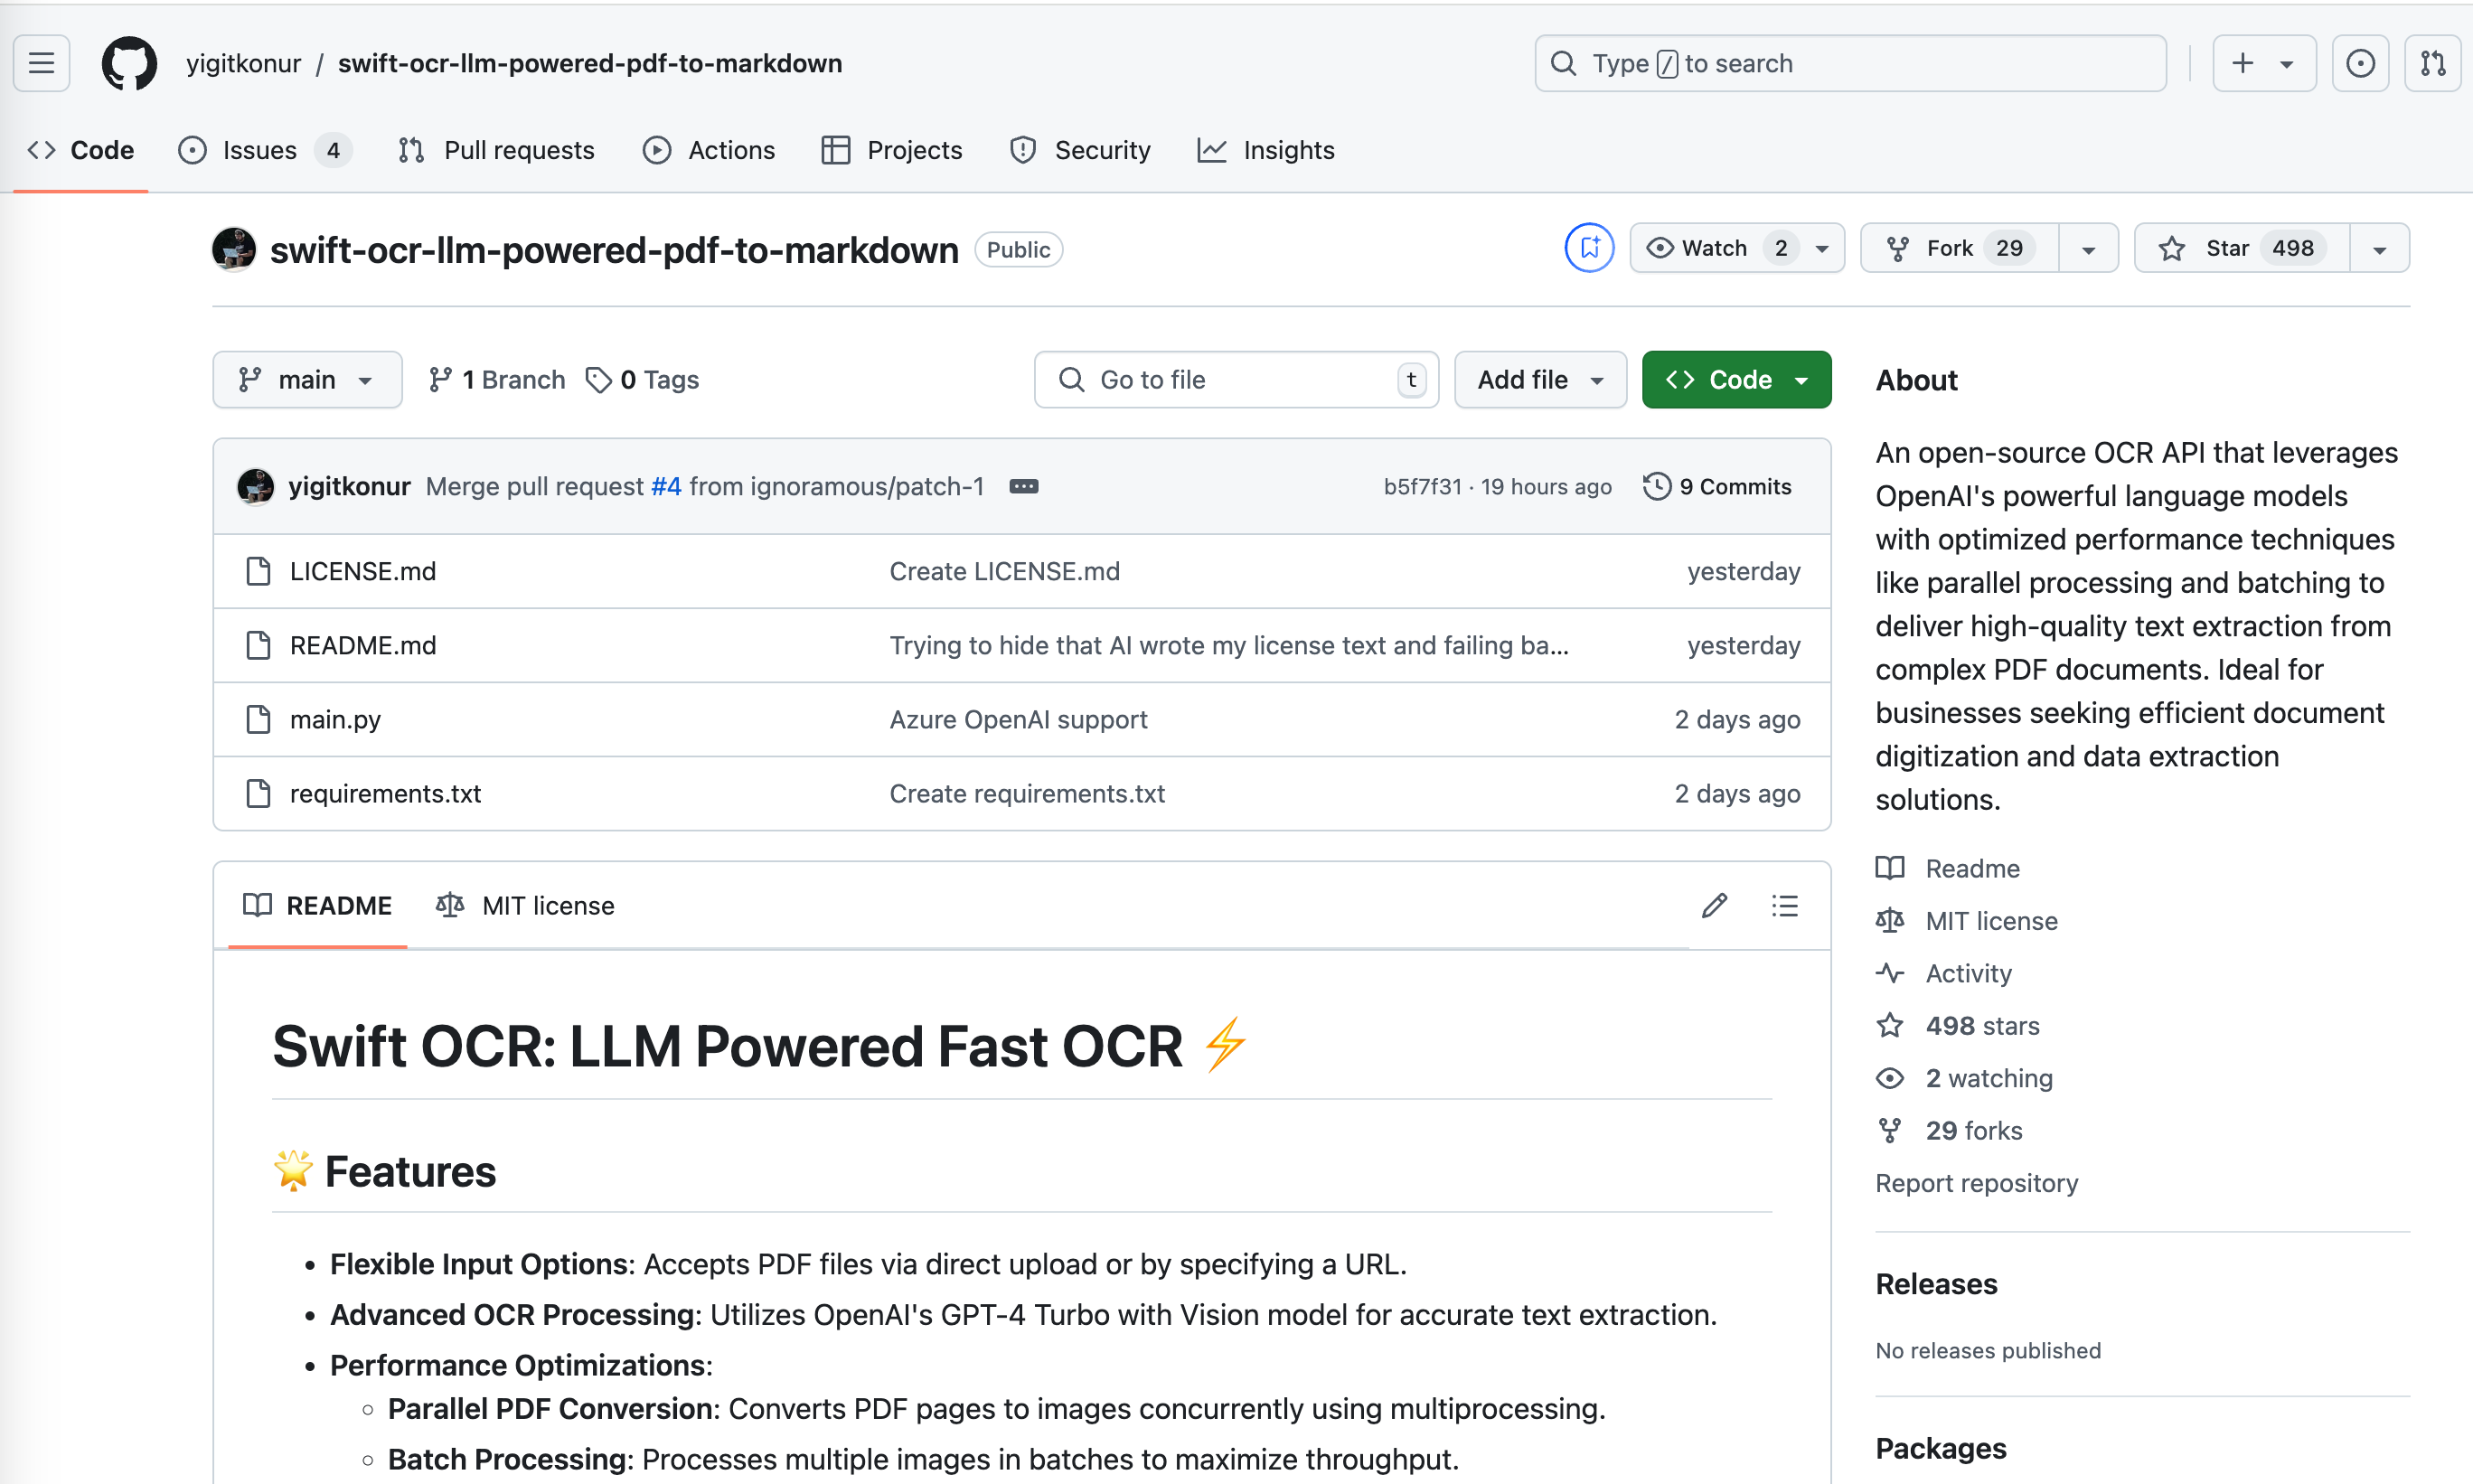Image resolution: width=2473 pixels, height=1484 pixels.
Task: Open the Pull requests tab
Action: [496, 150]
